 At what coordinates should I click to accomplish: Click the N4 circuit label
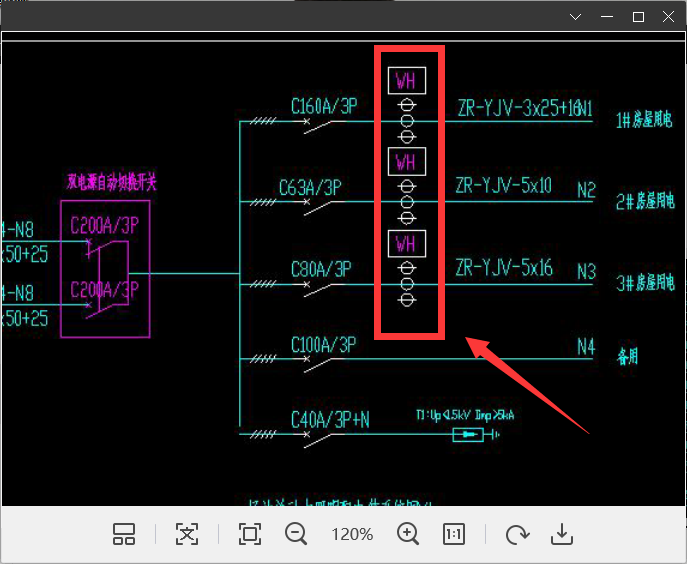[586, 347]
